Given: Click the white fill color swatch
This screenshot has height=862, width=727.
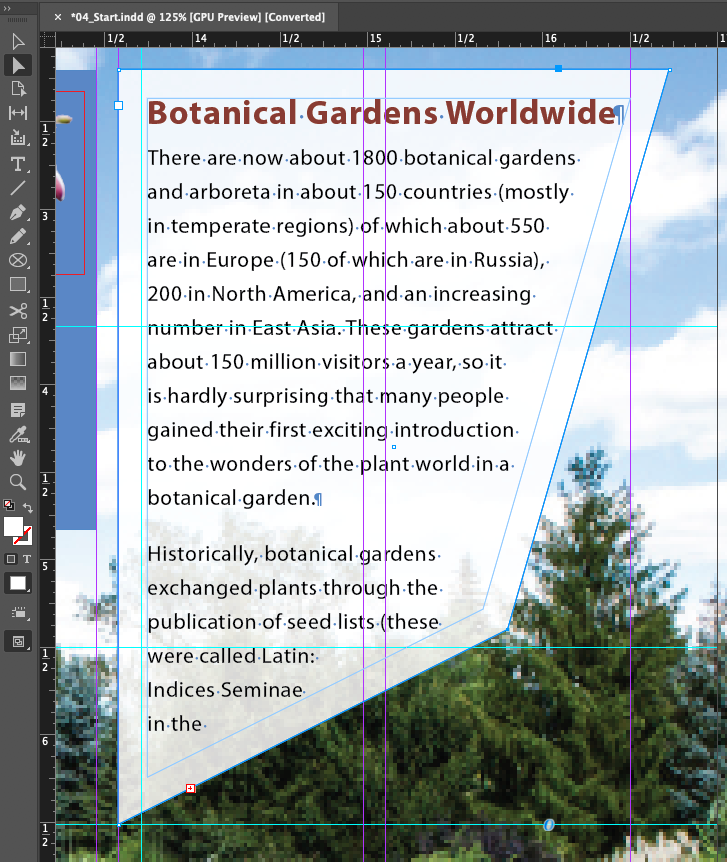Looking at the screenshot, I should (13, 526).
